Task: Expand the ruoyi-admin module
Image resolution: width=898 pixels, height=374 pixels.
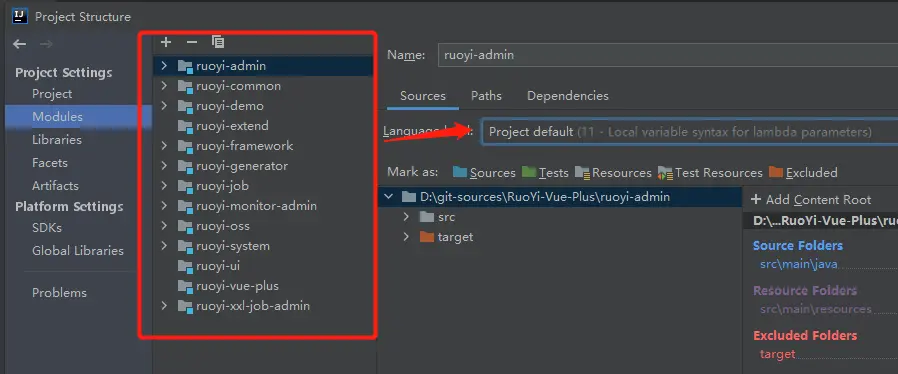Action: [x=164, y=66]
